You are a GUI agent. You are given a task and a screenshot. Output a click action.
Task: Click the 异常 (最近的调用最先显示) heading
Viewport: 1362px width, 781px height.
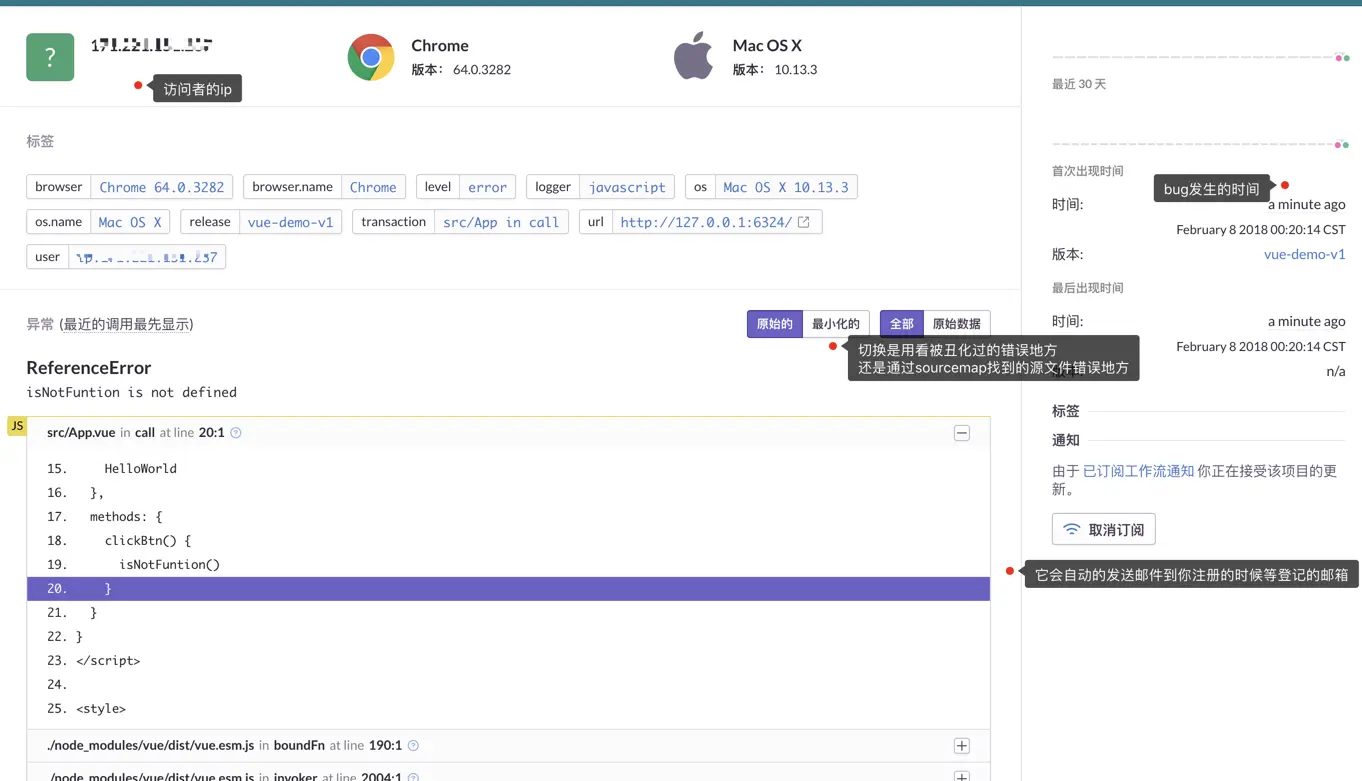(x=110, y=324)
